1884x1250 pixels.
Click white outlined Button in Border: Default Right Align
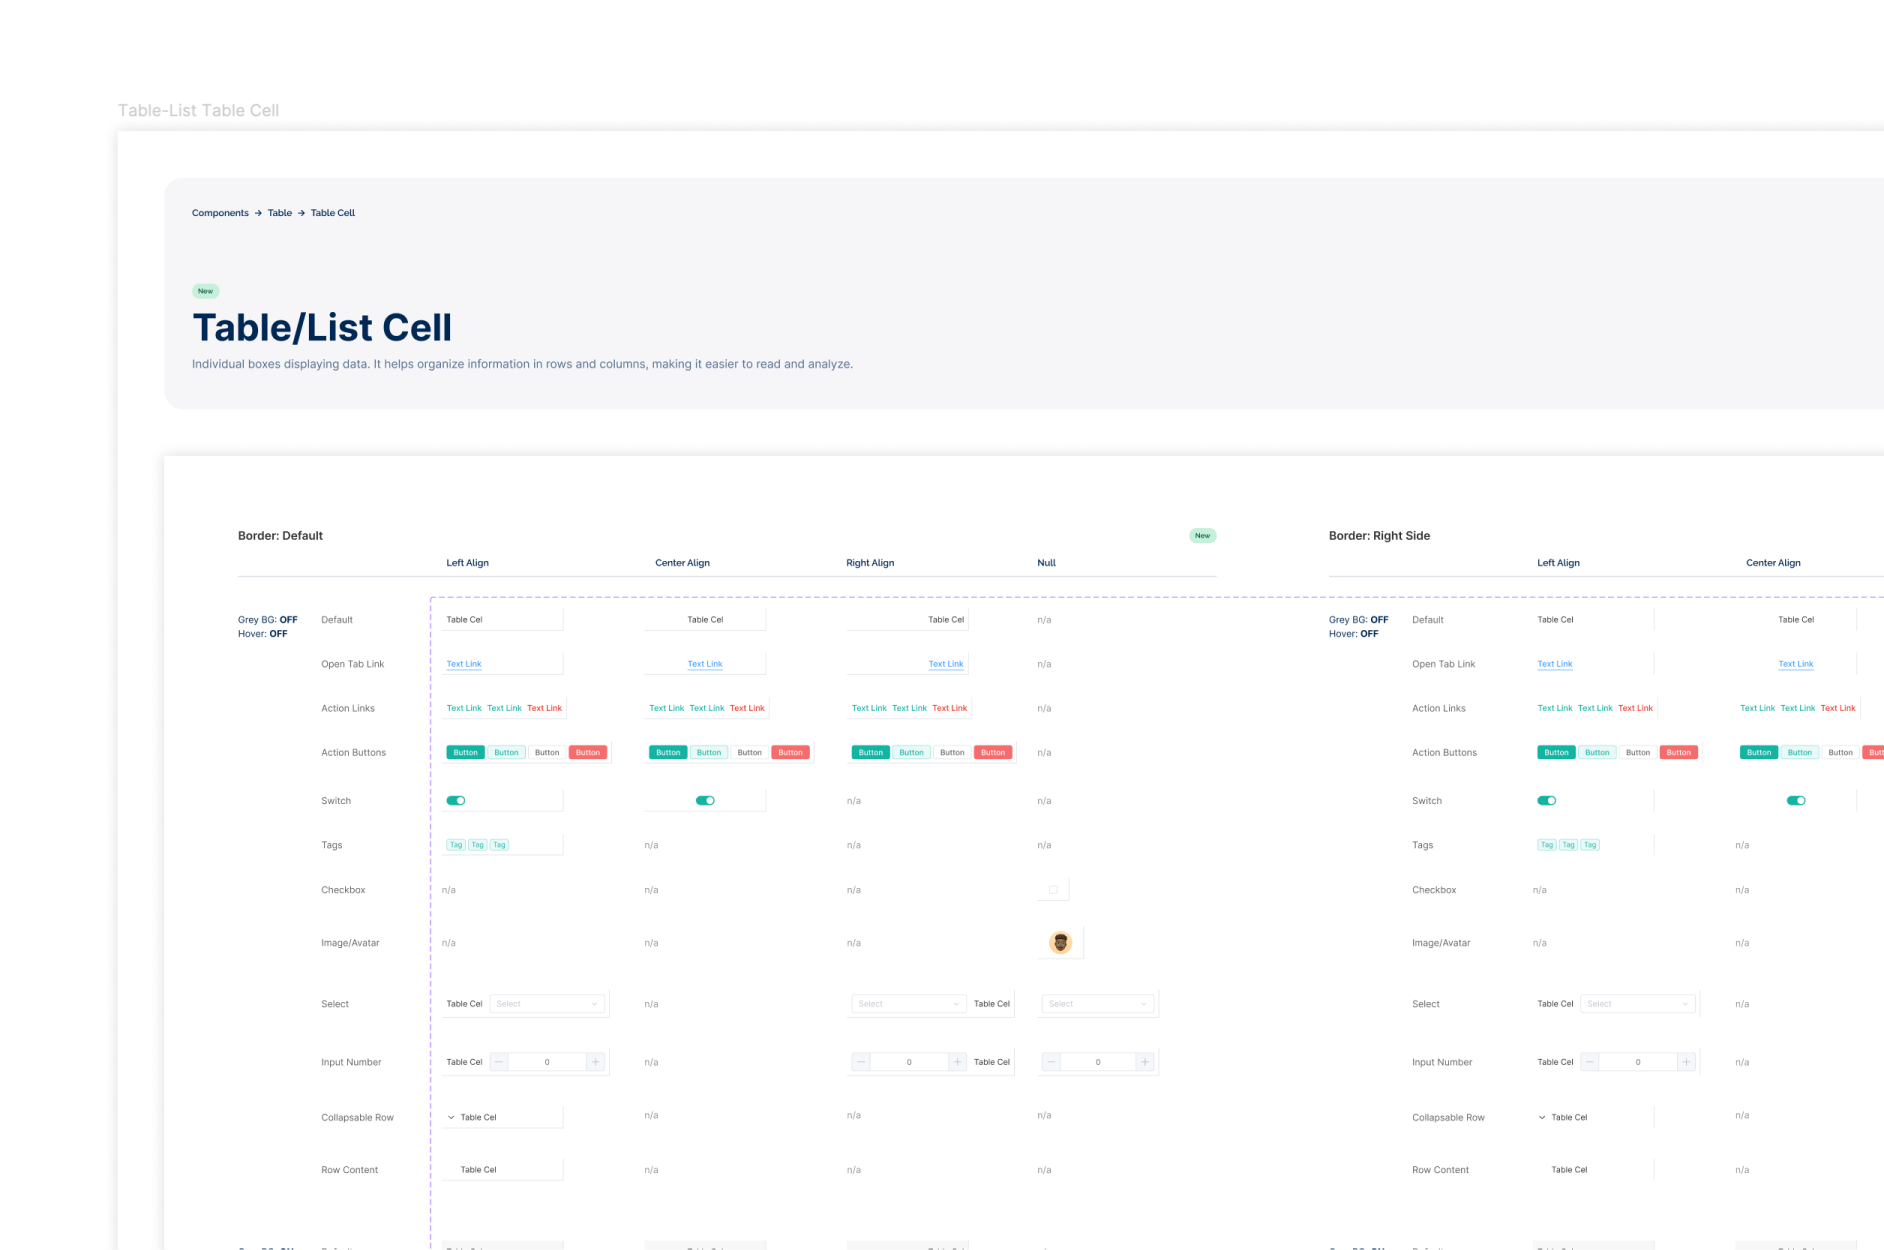[952, 753]
